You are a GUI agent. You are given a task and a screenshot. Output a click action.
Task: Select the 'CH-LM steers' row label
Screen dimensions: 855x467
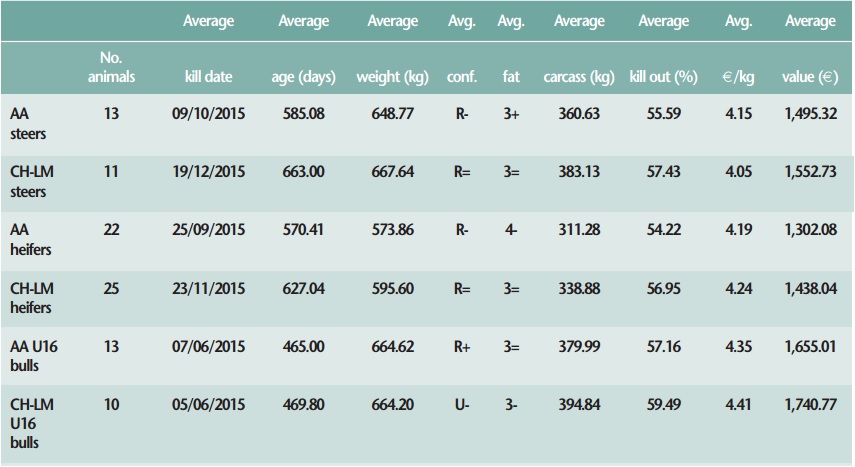click(32, 181)
